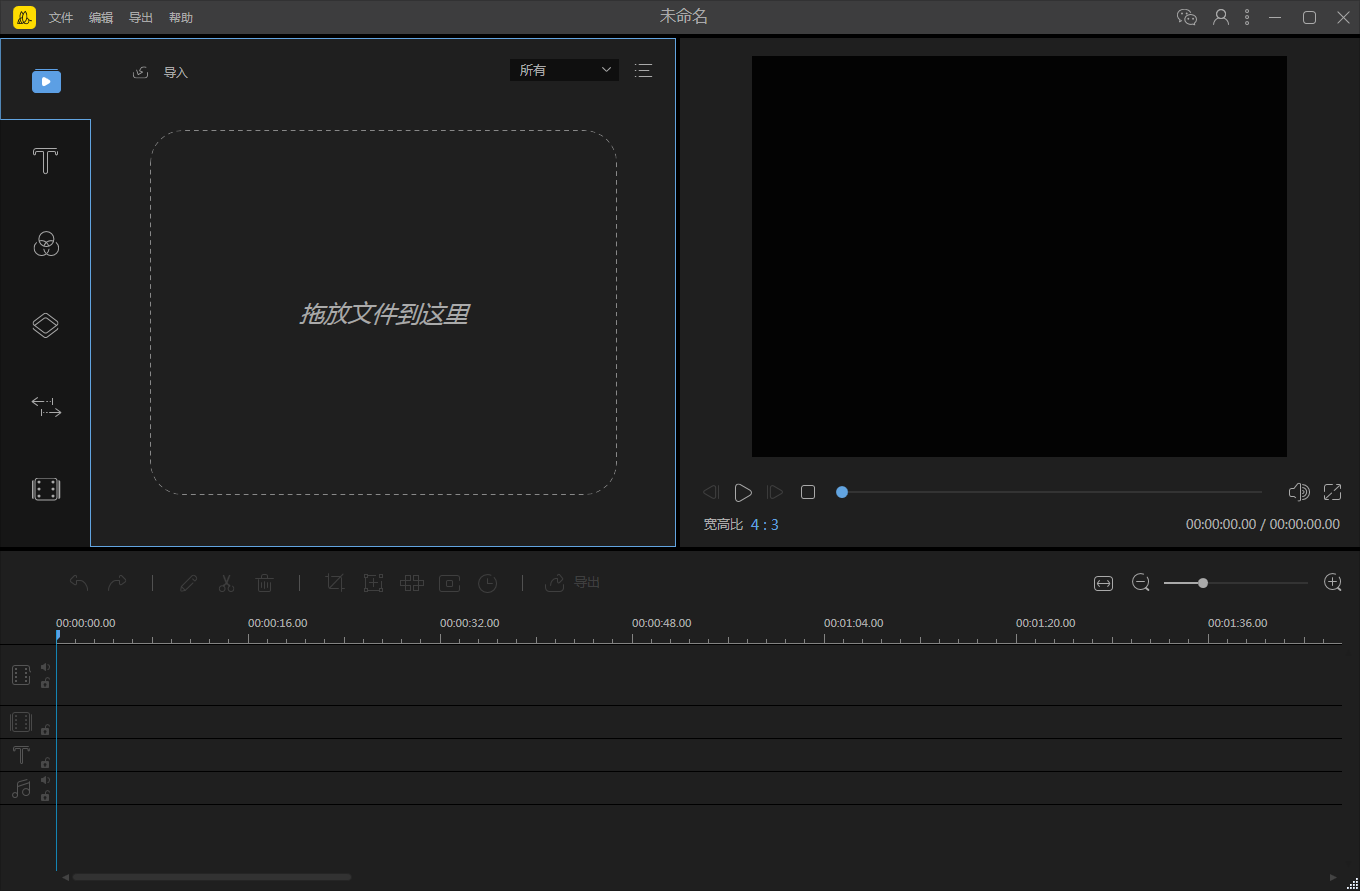Viewport: 1360px width, 891px height.
Task: Change the 4 : 3 aspect ratio
Action: [x=765, y=525]
